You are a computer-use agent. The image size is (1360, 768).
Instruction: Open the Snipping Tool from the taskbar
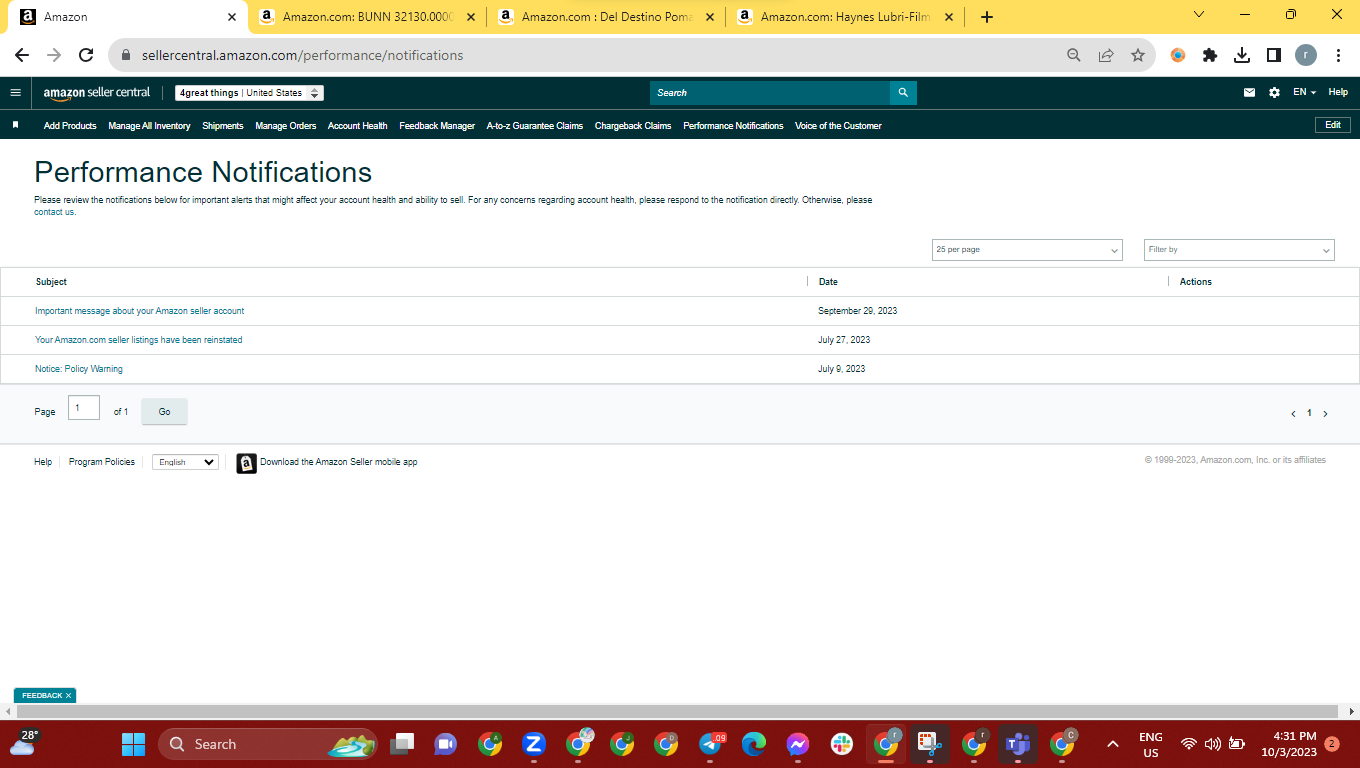click(x=929, y=744)
